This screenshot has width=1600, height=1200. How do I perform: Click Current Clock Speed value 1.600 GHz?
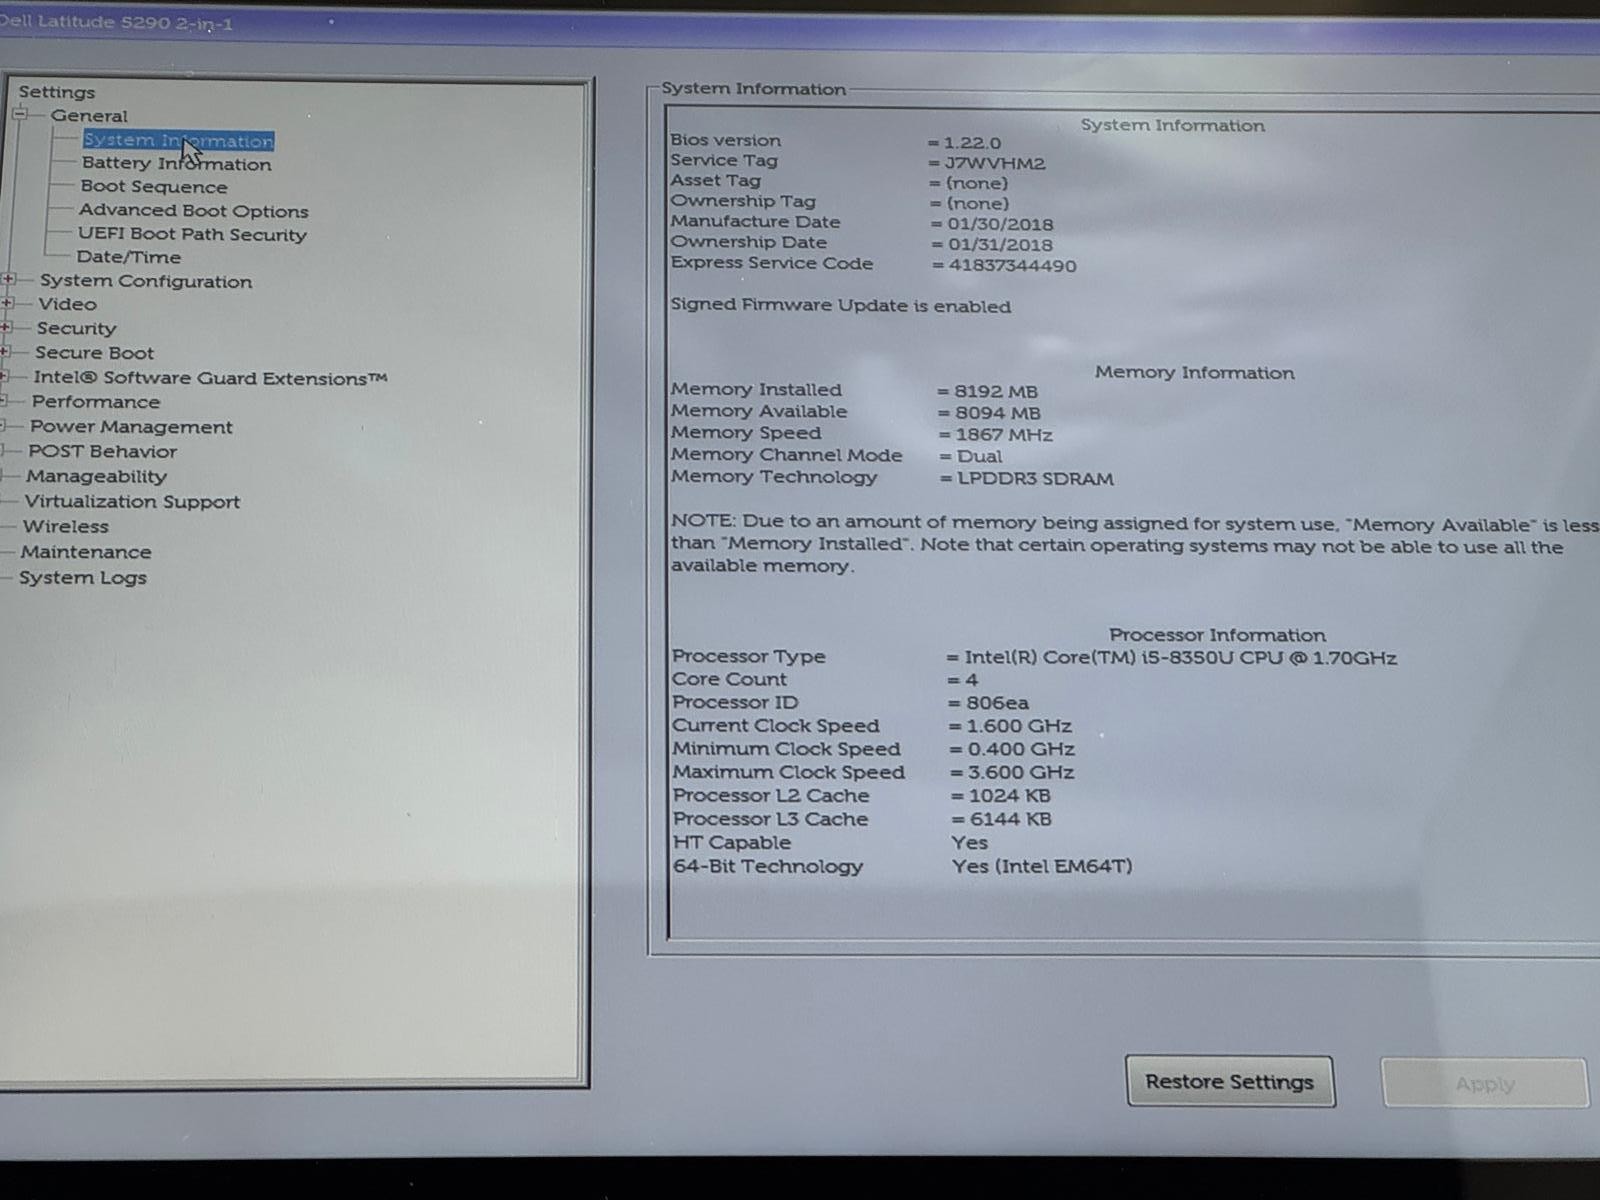[1019, 727]
